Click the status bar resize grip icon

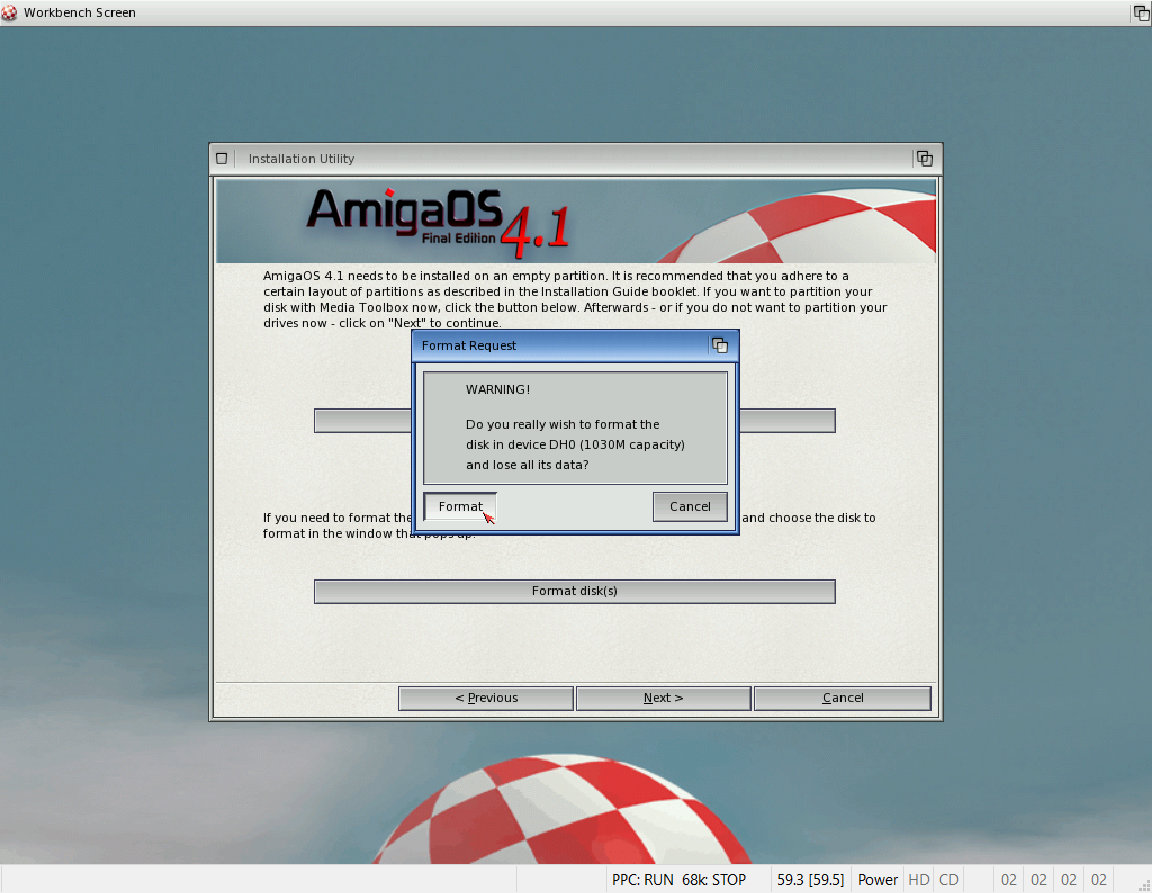1143,885
